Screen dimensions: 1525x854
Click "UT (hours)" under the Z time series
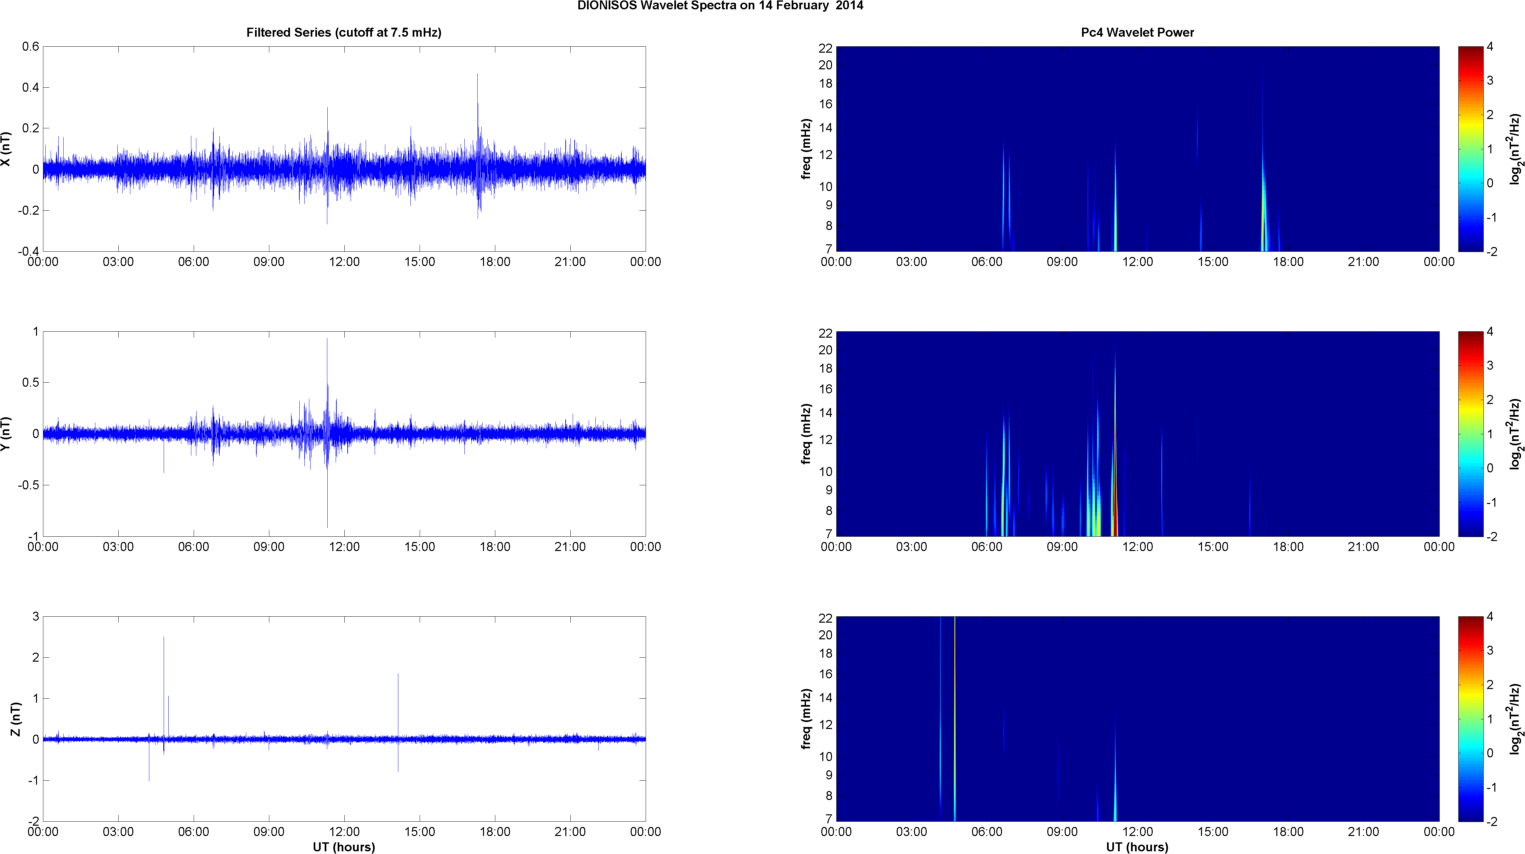point(344,847)
